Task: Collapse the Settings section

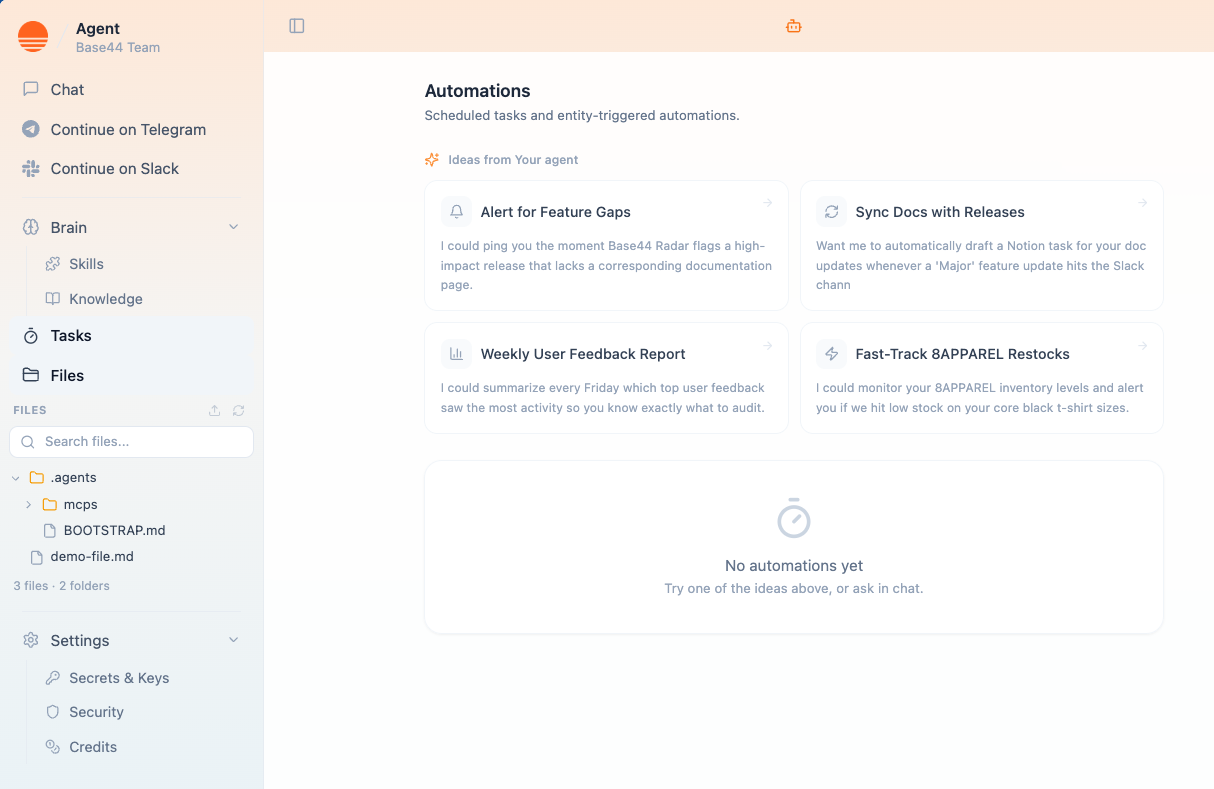Action: (233, 639)
